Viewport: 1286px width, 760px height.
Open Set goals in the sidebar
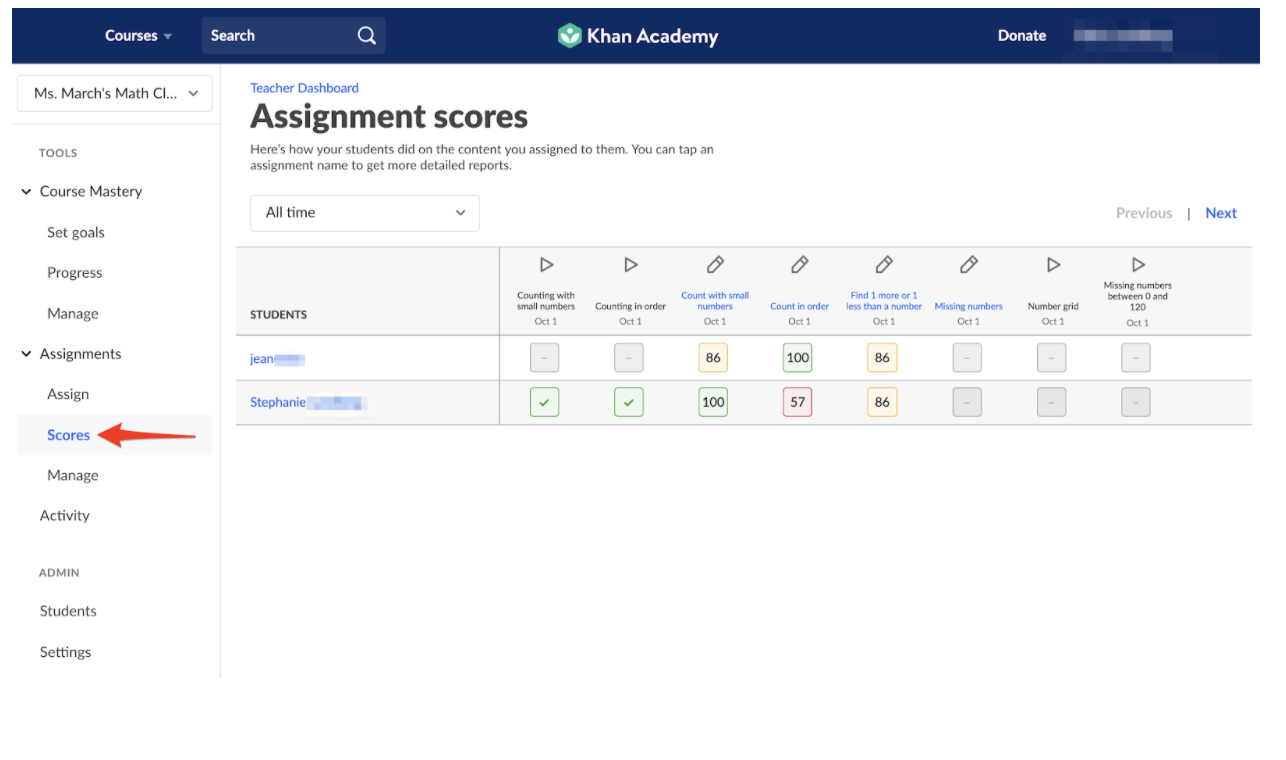(76, 233)
